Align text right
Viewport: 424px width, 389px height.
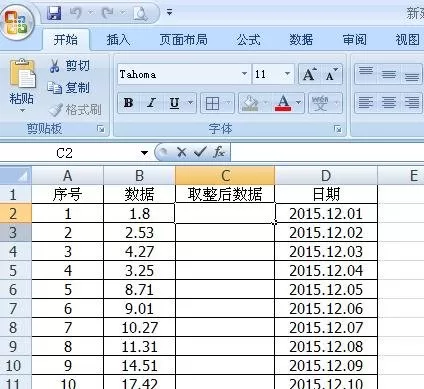pyautogui.click(x=412, y=103)
